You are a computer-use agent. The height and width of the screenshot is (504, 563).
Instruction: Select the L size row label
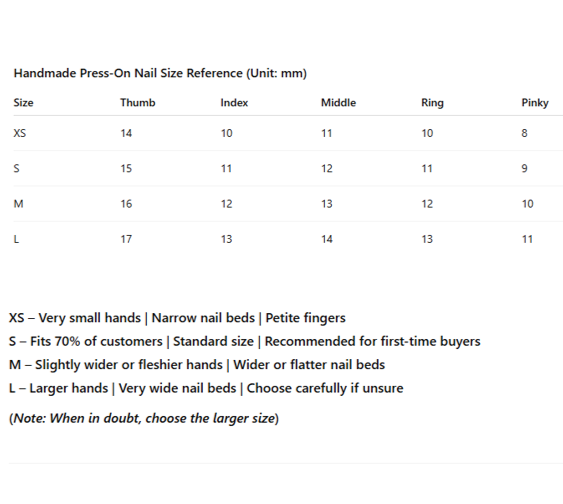point(16,239)
